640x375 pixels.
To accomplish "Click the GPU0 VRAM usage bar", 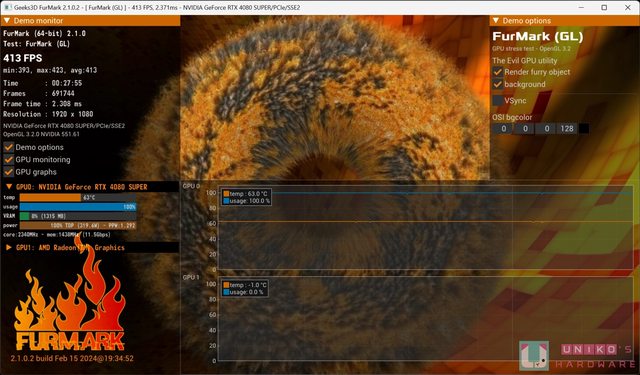I will tap(78, 216).
